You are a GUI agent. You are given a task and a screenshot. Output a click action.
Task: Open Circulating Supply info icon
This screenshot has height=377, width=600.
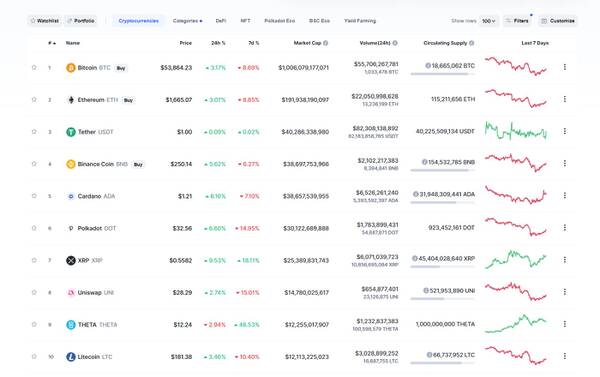[x=472, y=43]
